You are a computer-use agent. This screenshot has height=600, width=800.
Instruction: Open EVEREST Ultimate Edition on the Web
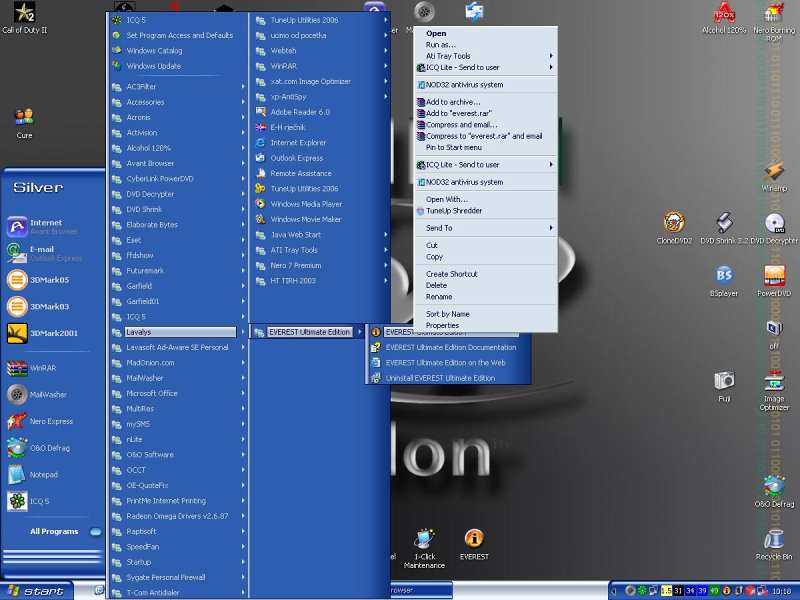(448, 363)
